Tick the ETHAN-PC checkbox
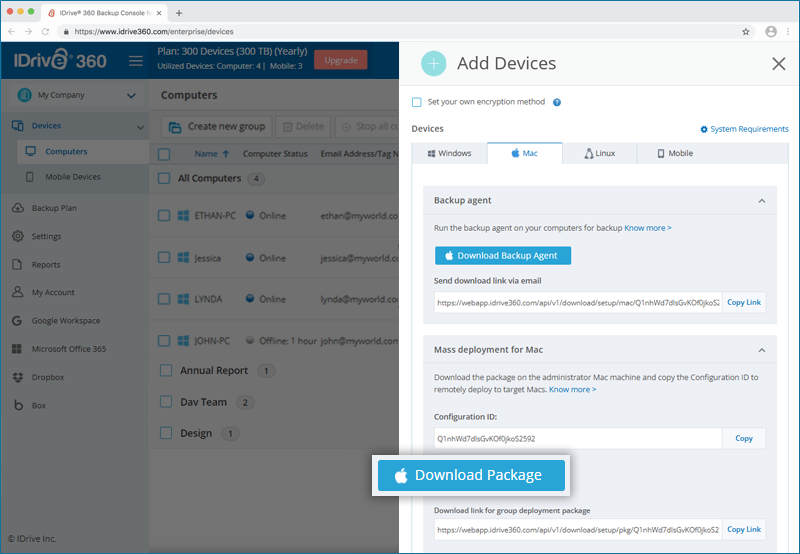This screenshot has width=800, height=554. point(166,215)
